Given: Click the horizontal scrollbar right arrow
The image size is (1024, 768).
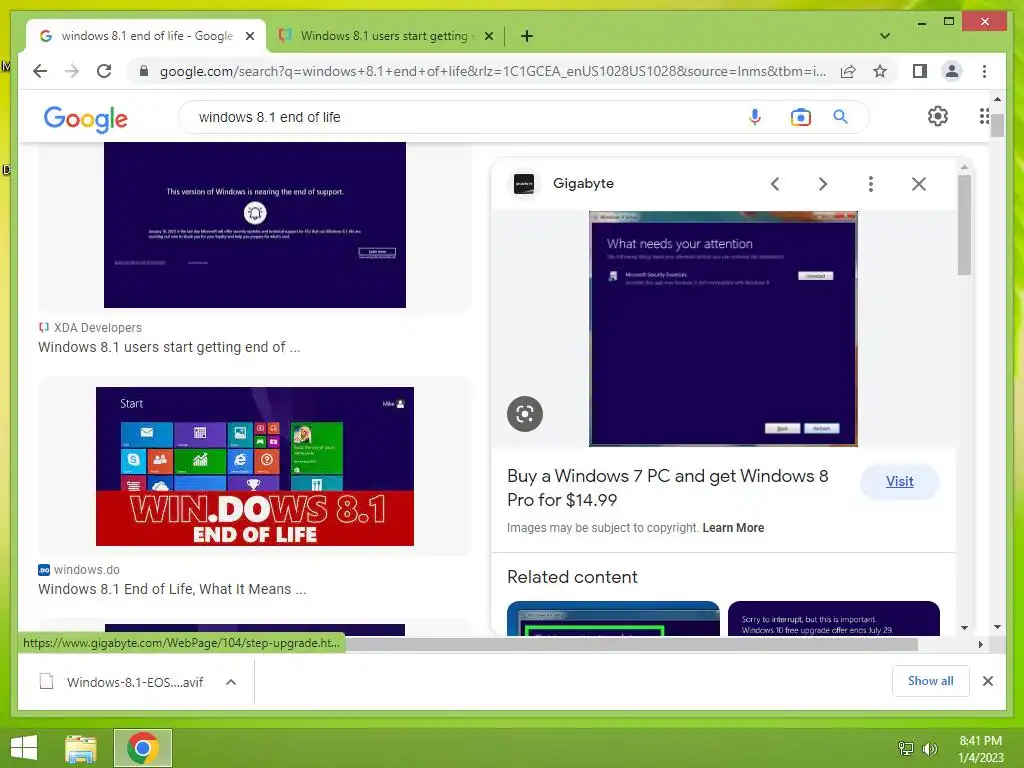Looking at the screenshot, I should point(980,645).
